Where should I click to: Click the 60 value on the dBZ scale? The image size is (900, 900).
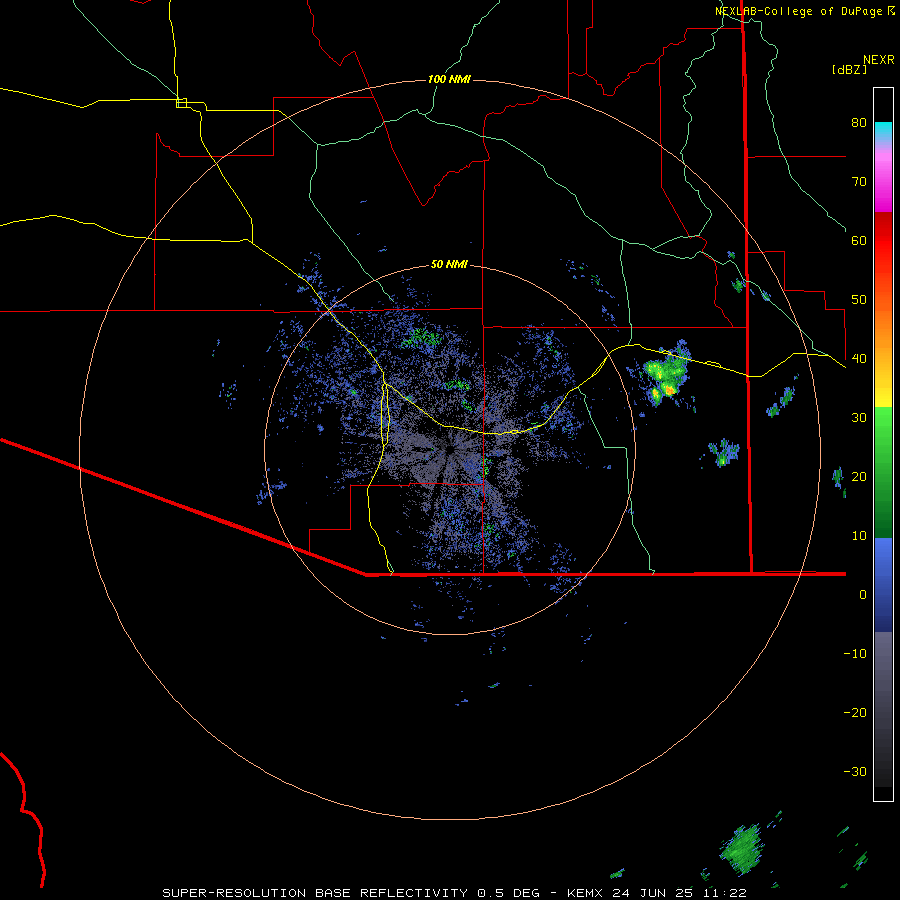(859, 241)
